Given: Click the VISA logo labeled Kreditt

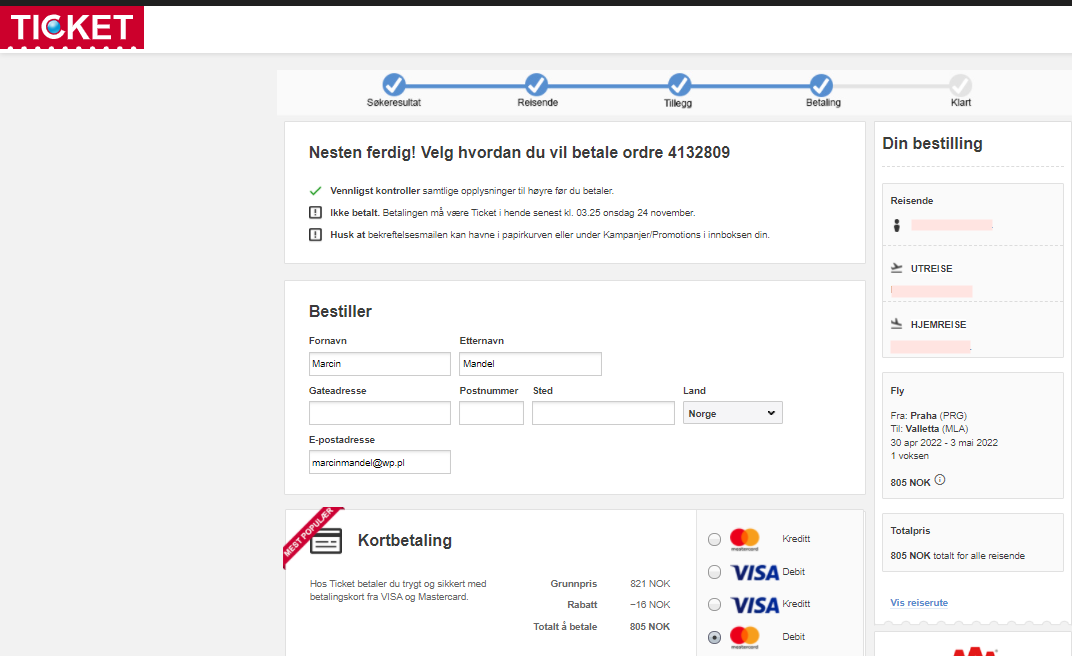Looking at the screenshot, I should (x=755, y=605).
